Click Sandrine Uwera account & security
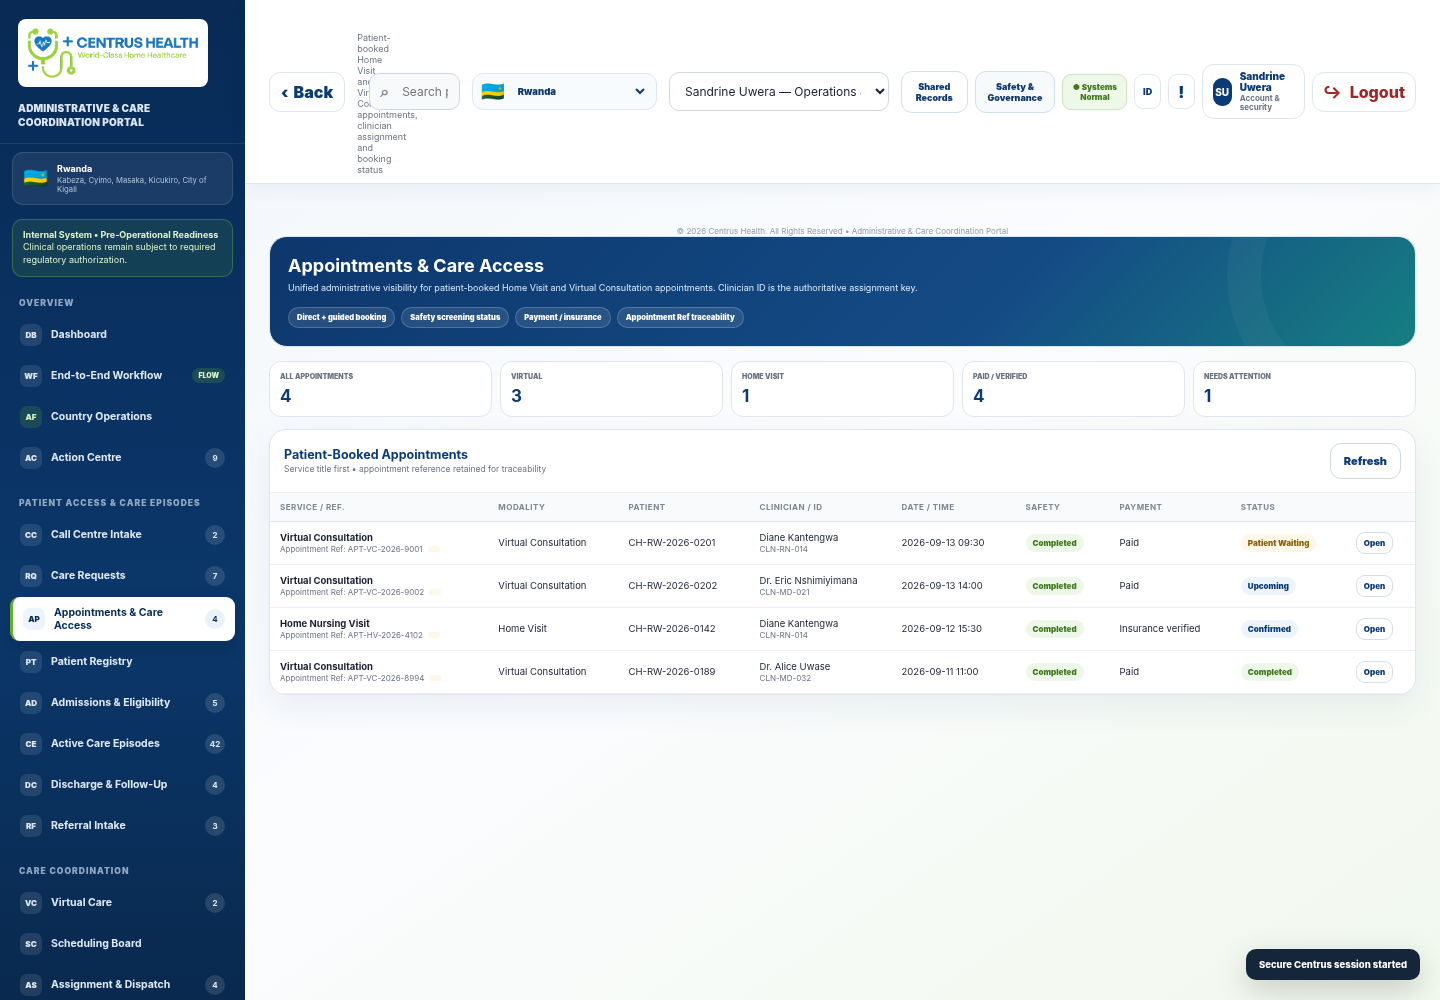Screen dimensions: 1440x1000 (1254, 92)
